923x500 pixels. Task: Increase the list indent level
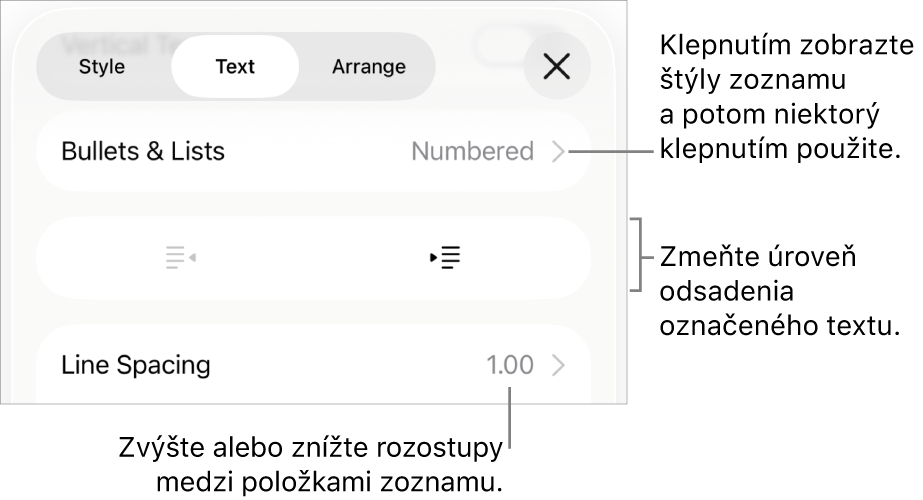445,258
